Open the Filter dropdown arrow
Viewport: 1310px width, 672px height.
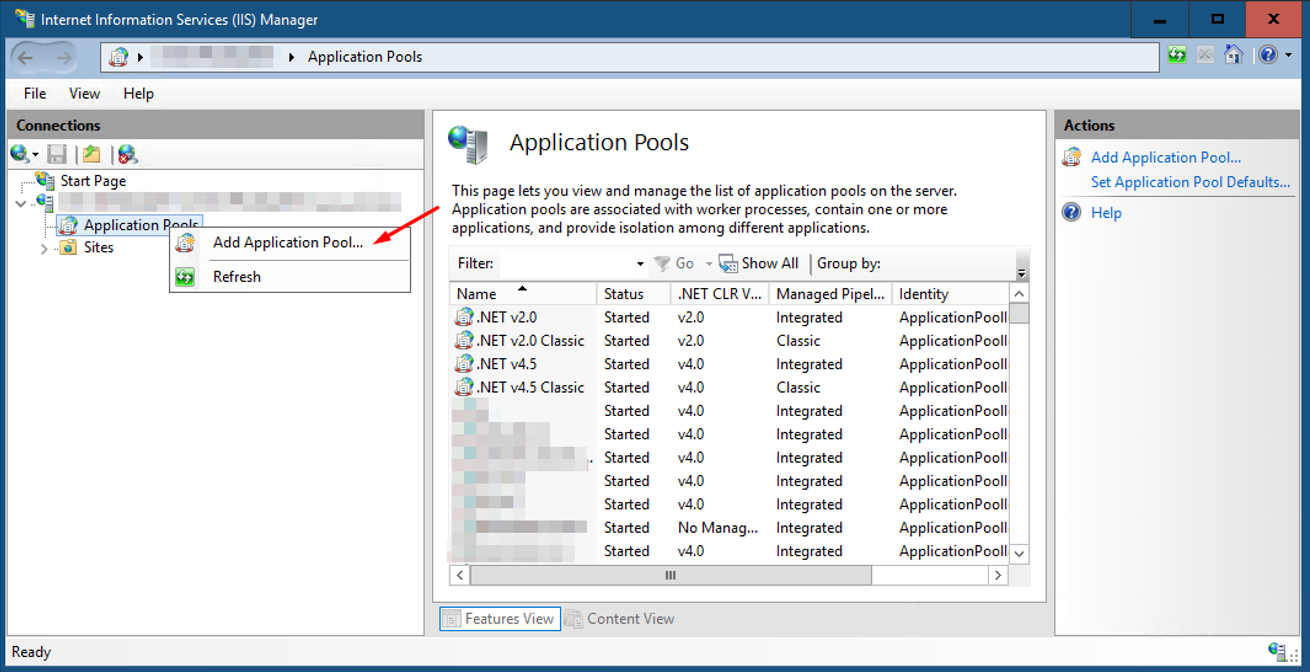[x=640, y=264]
